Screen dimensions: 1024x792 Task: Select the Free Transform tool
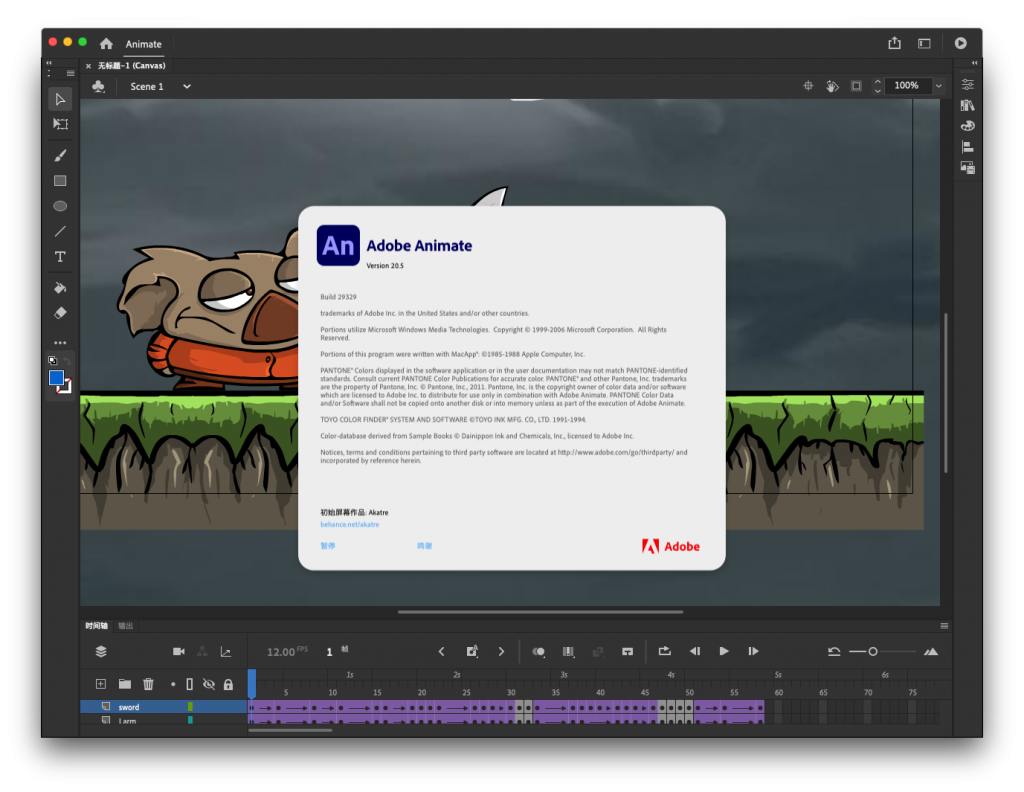[60, 124]
